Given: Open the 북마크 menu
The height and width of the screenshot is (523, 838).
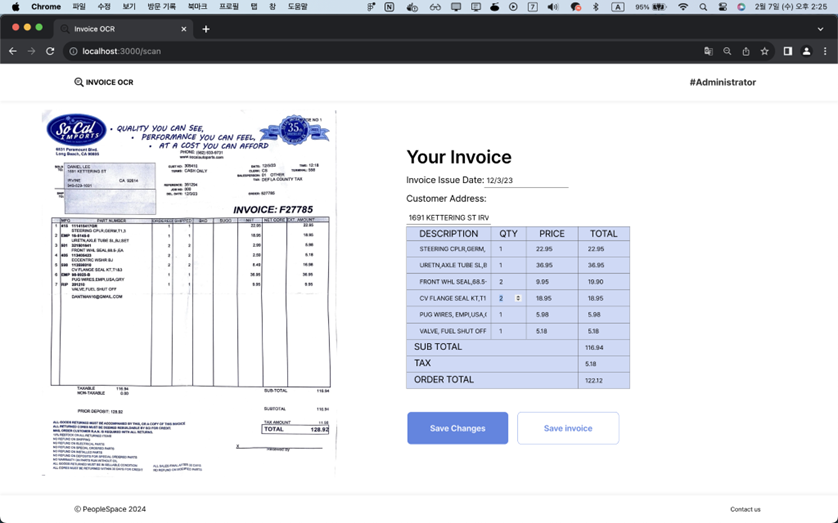Looking at the screenshot, I should pos(197,7).
